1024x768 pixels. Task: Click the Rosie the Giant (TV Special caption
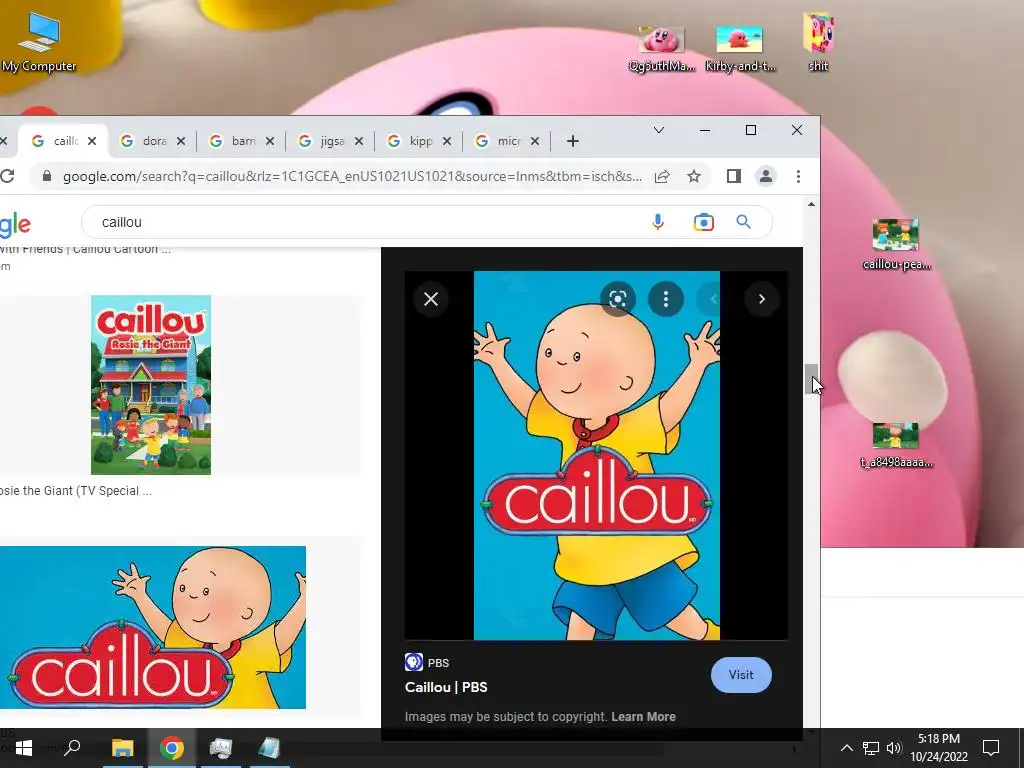coord(76,491)
